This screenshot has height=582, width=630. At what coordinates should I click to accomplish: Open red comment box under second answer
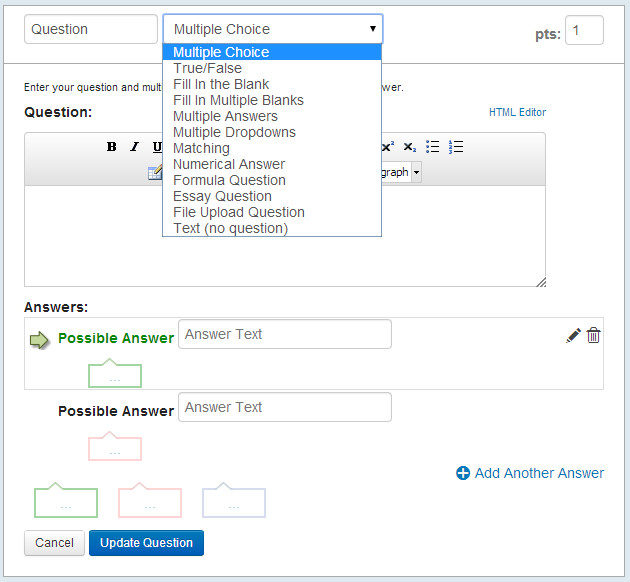click(115, 446)
